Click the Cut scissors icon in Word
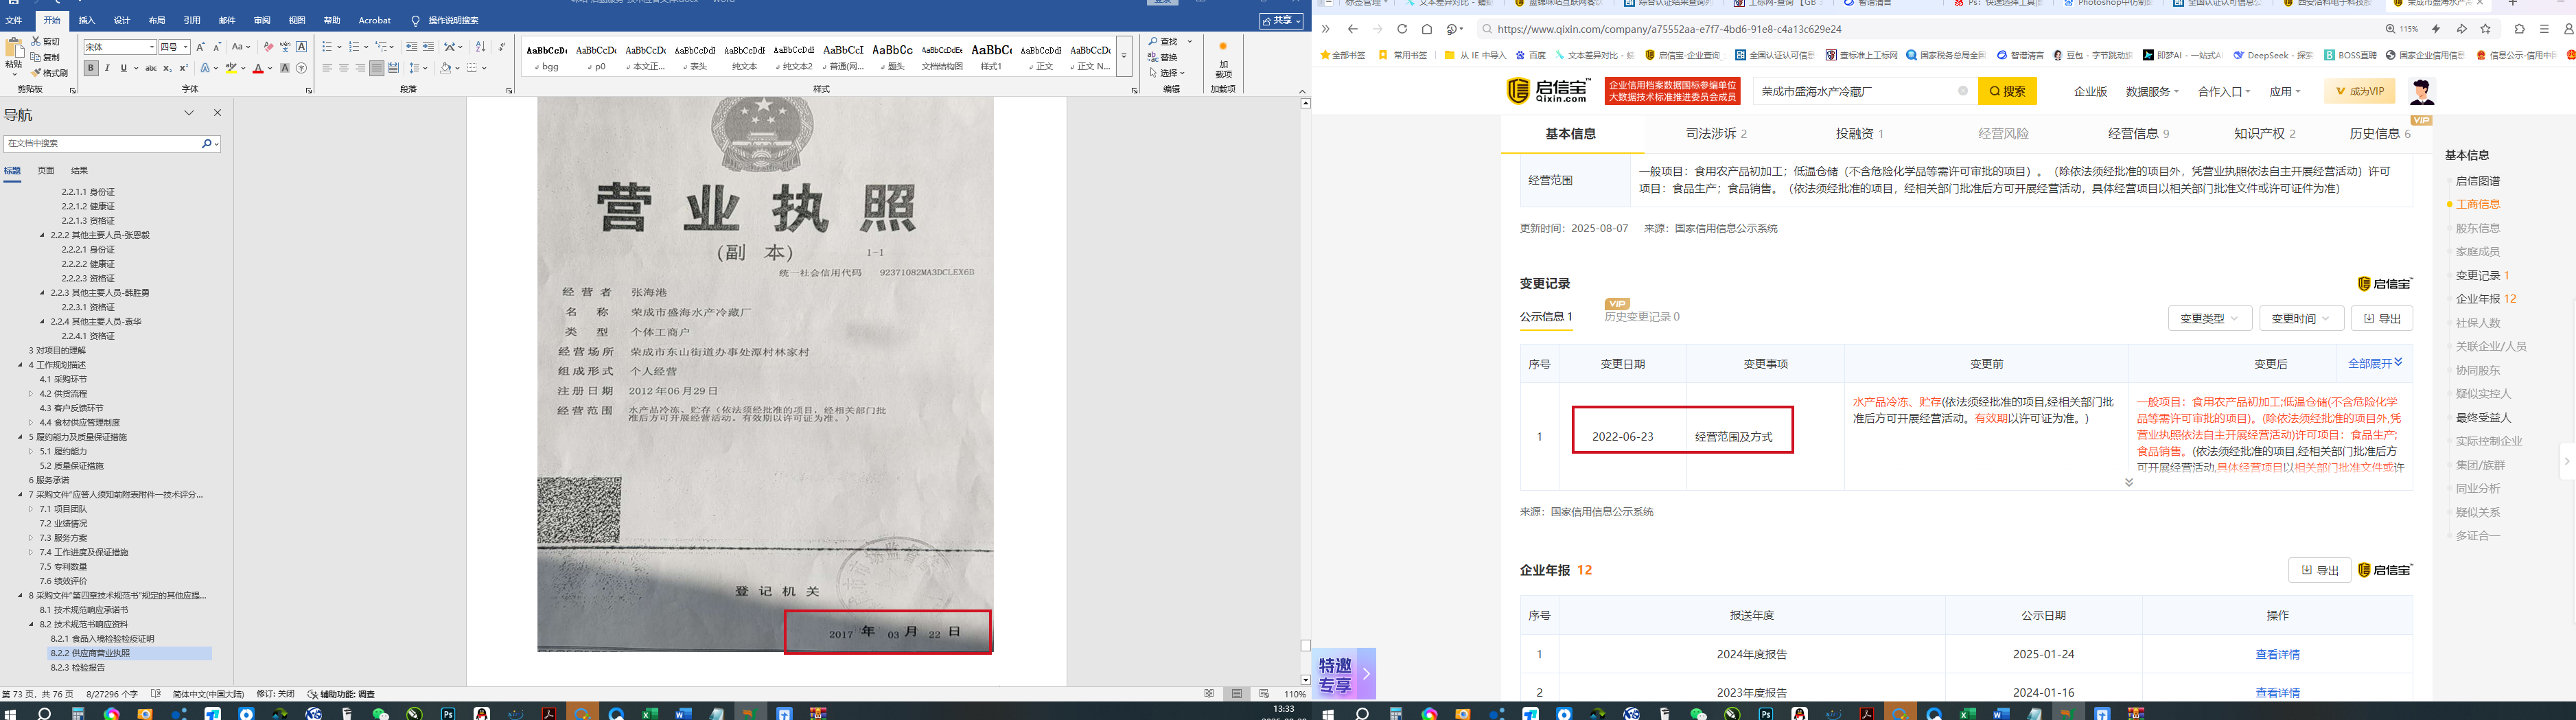 tap(36, 42)
